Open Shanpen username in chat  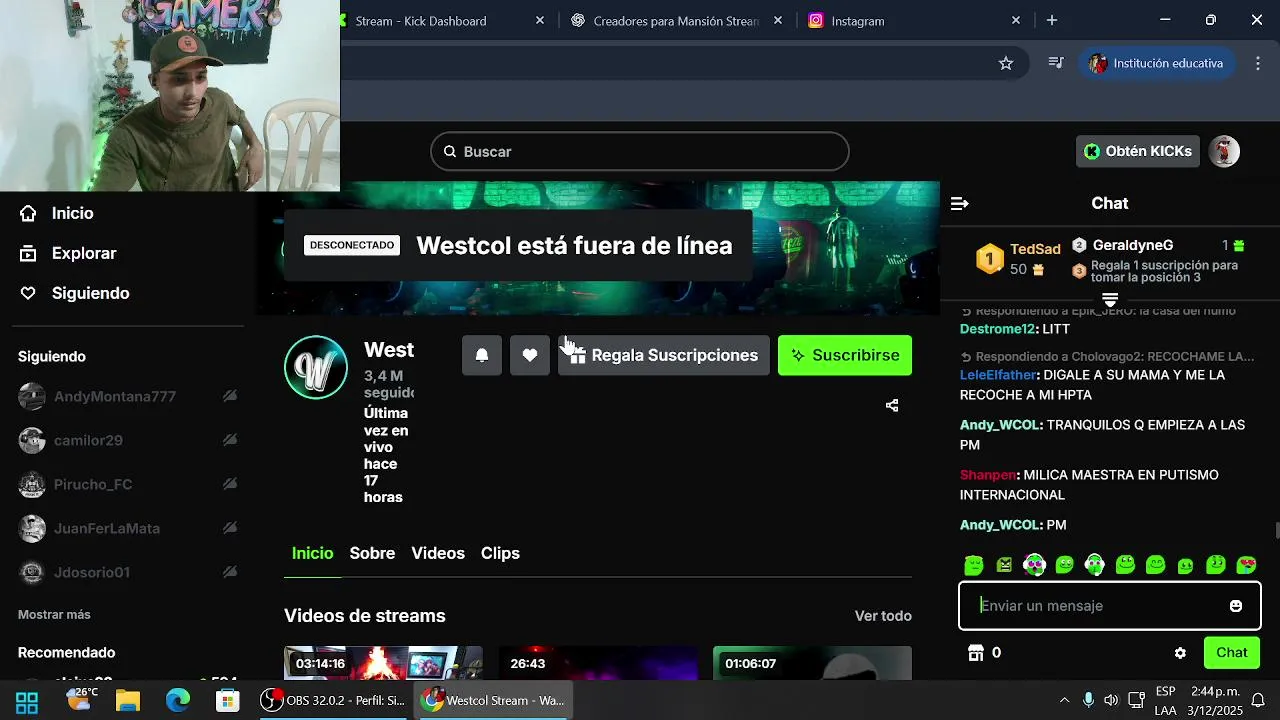(988, 475)
